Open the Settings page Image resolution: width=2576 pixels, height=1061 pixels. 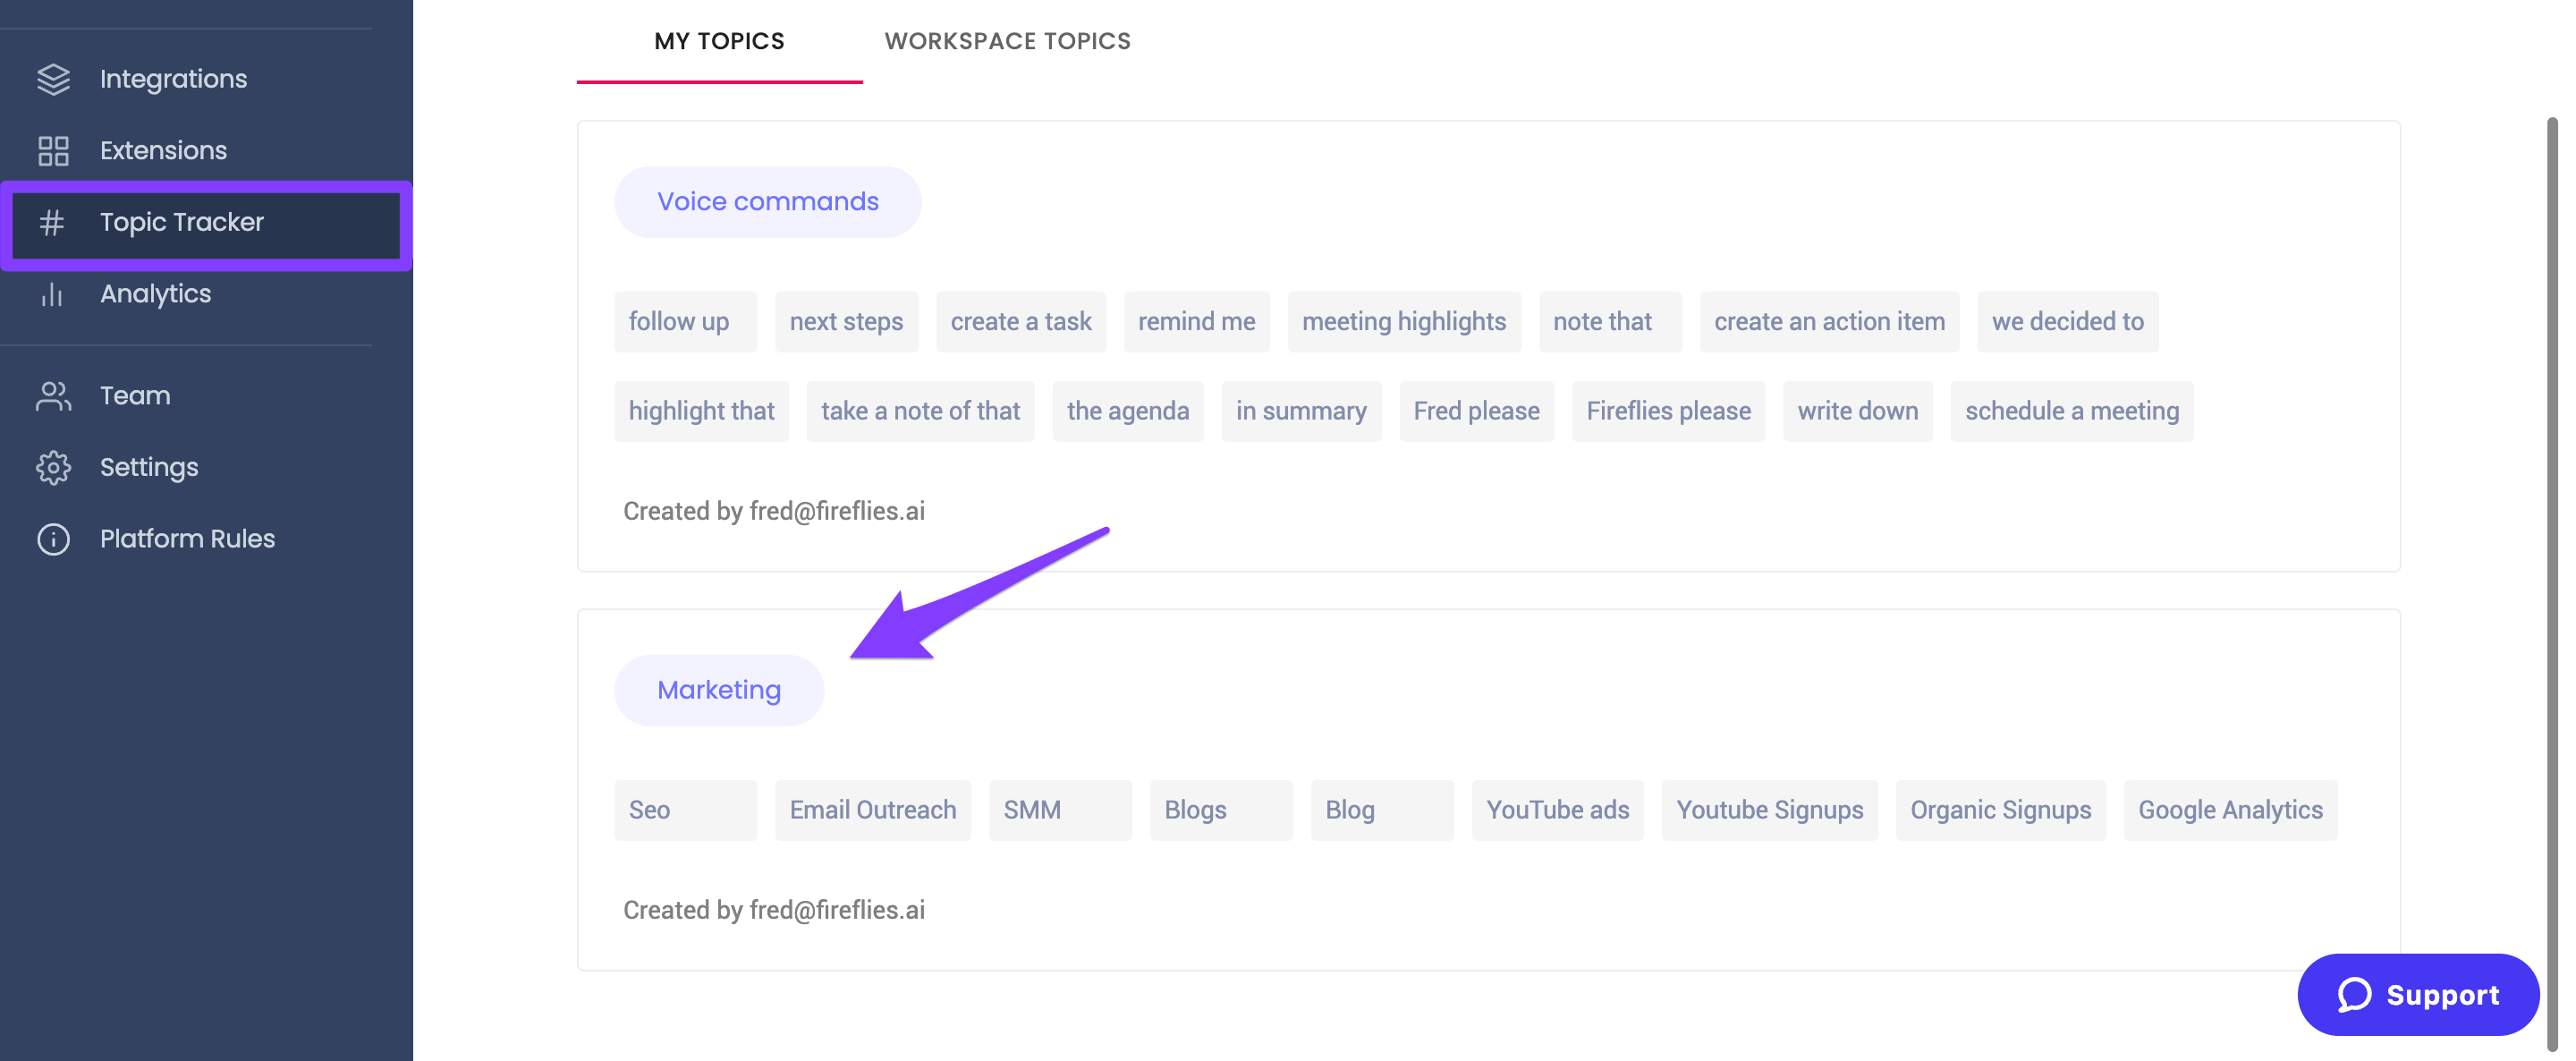[x=206, y=467]
